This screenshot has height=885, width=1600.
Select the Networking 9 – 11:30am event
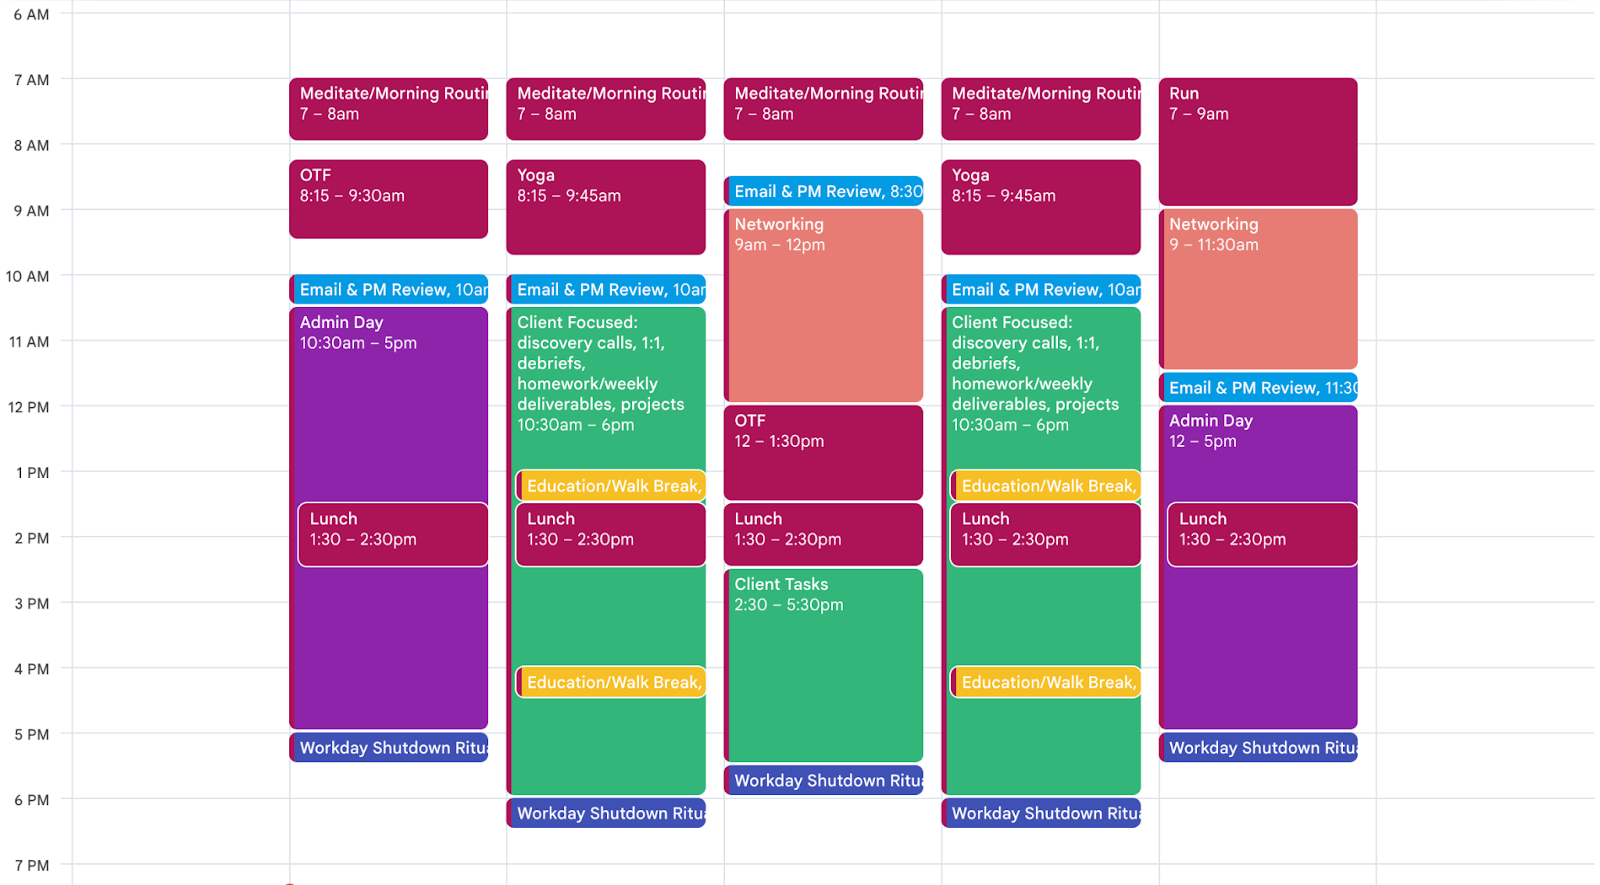[1258, 289]
